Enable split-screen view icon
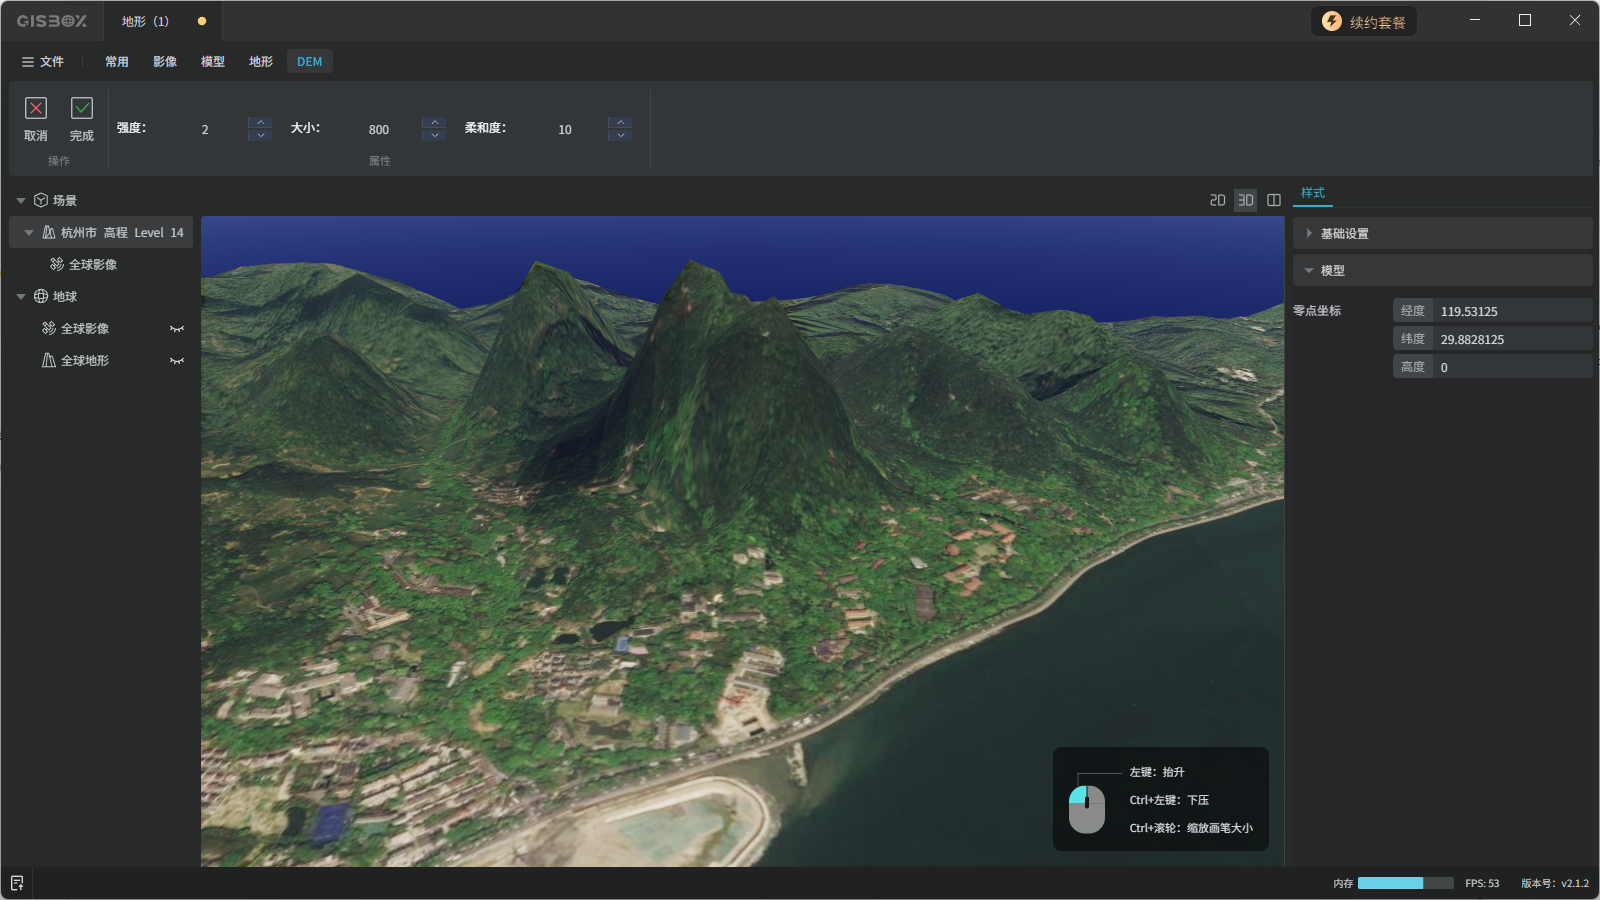Screen dimensions: 1600x900 [x=1274, y=200]
